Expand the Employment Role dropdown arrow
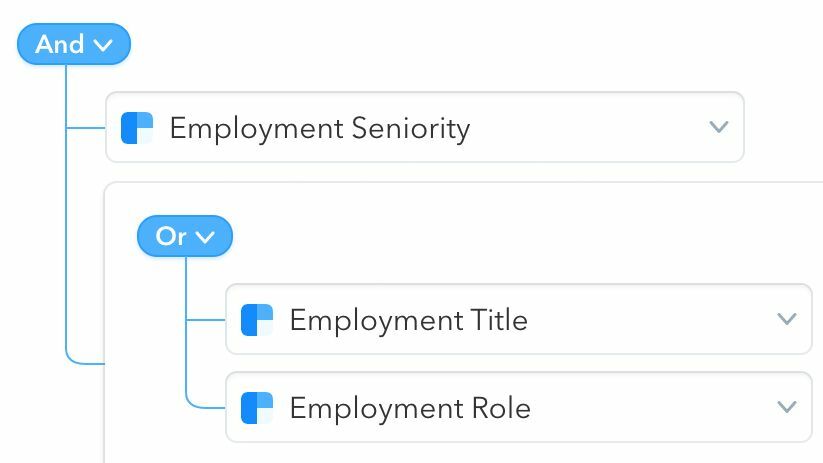 tap(786, 407)
